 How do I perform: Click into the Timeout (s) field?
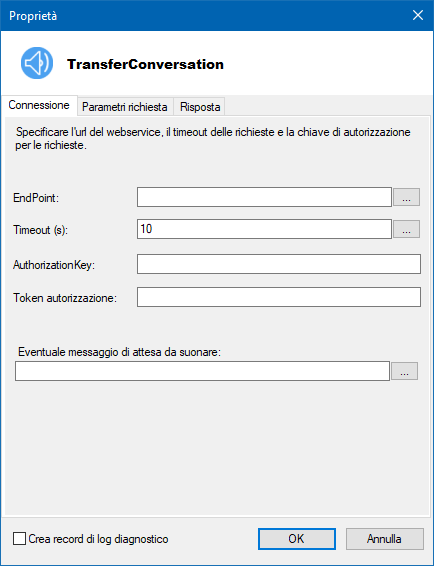[x=264, y=229]
